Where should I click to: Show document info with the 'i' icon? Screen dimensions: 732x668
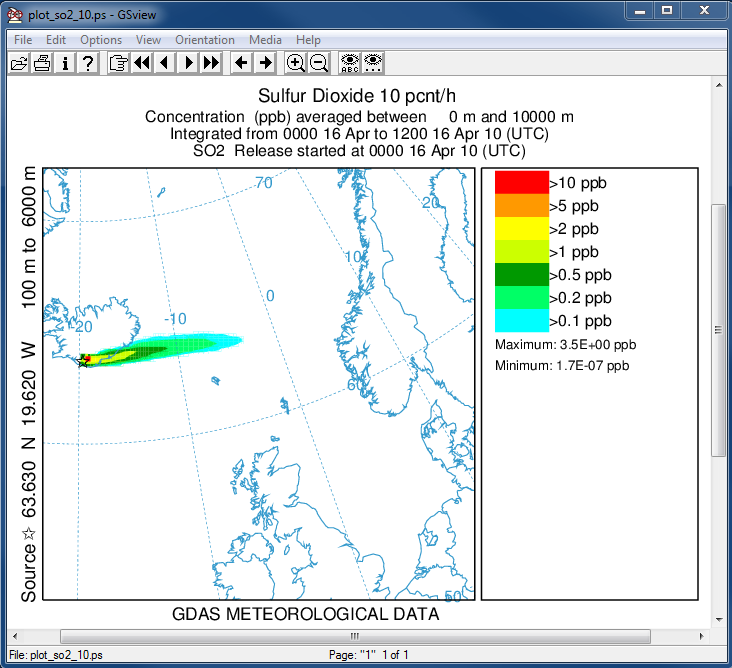[x=65, y=63]
